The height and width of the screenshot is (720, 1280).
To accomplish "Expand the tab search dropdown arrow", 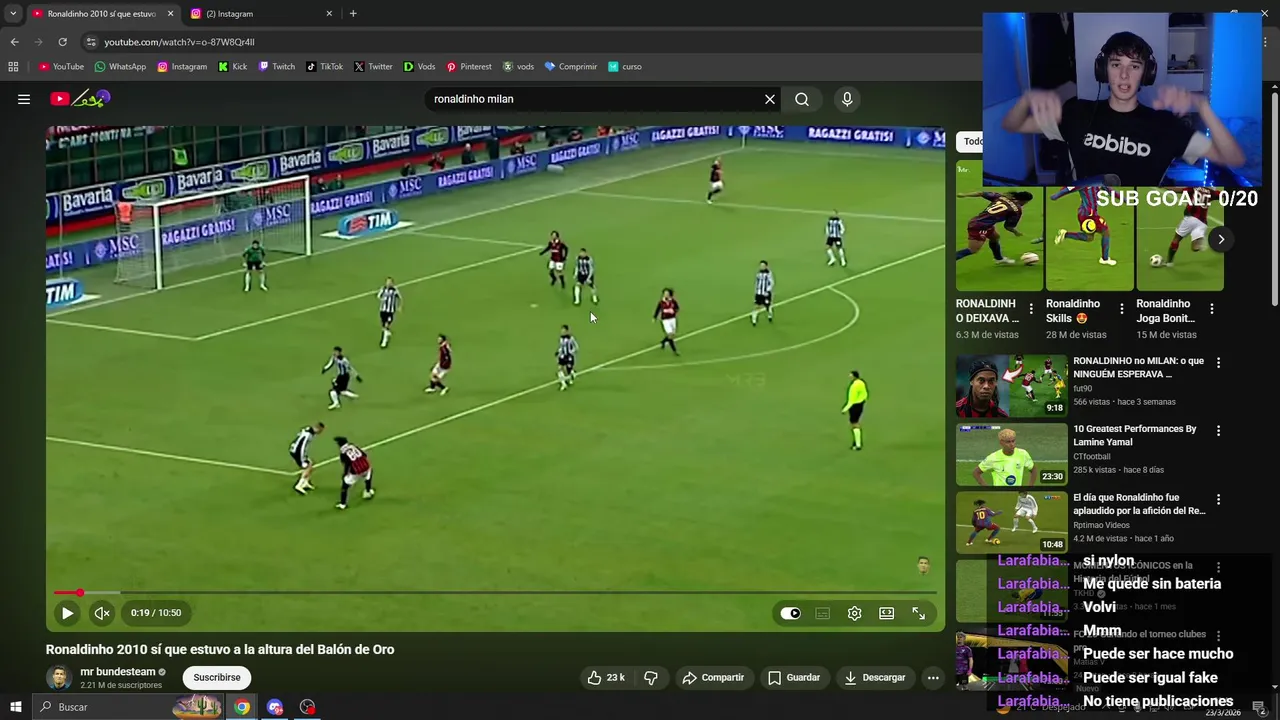I will [13, 14].
